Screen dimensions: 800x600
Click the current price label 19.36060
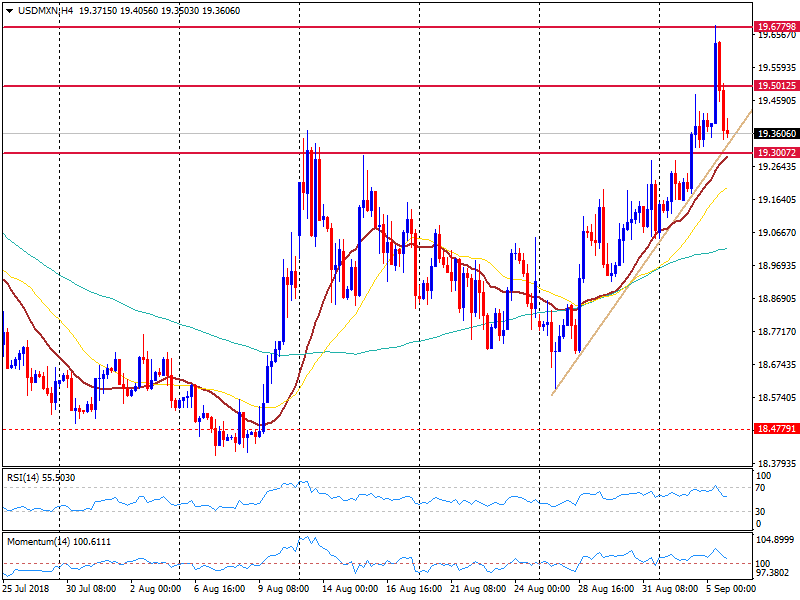pyautogui.click(x=776, y=134)
